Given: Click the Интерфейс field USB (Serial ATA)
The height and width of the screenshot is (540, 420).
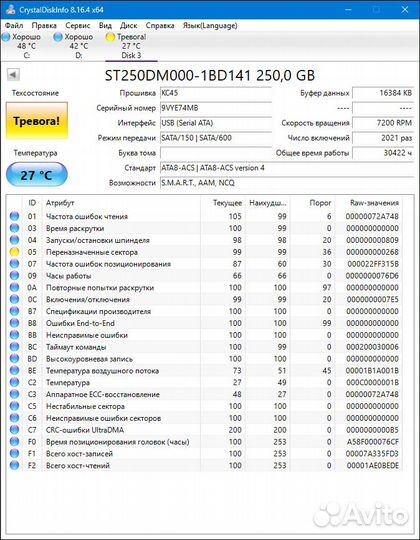Looking at the screenshot, I should point(216,123).
